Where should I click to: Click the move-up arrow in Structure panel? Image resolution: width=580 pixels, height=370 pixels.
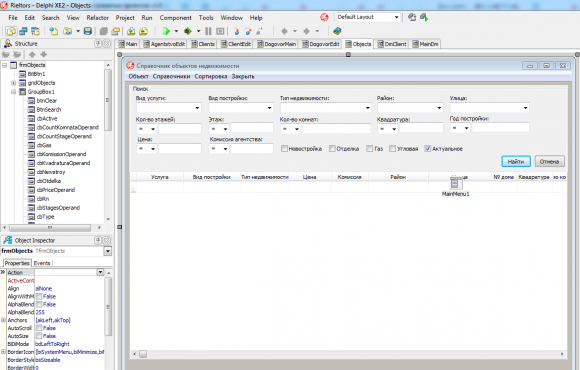pyautogui.click(x=32, y=54)
